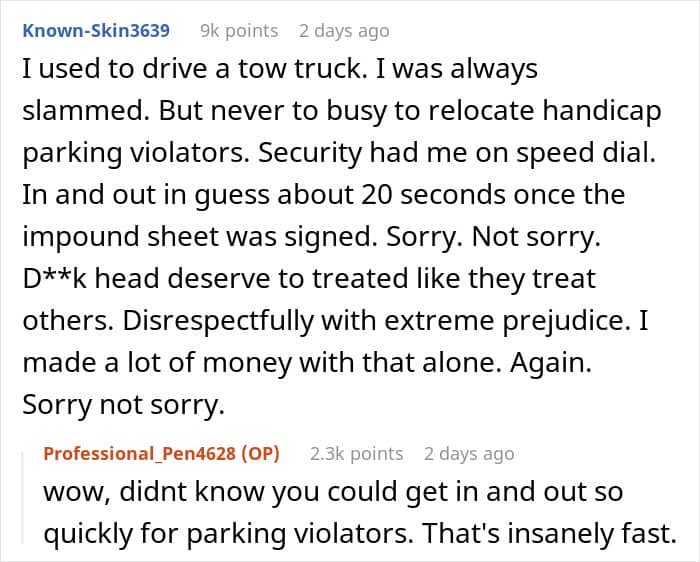Viewport: 700px width, 562px height.
Task: Click the sentence "That's insanely fast."
Action: coord(550,533)
